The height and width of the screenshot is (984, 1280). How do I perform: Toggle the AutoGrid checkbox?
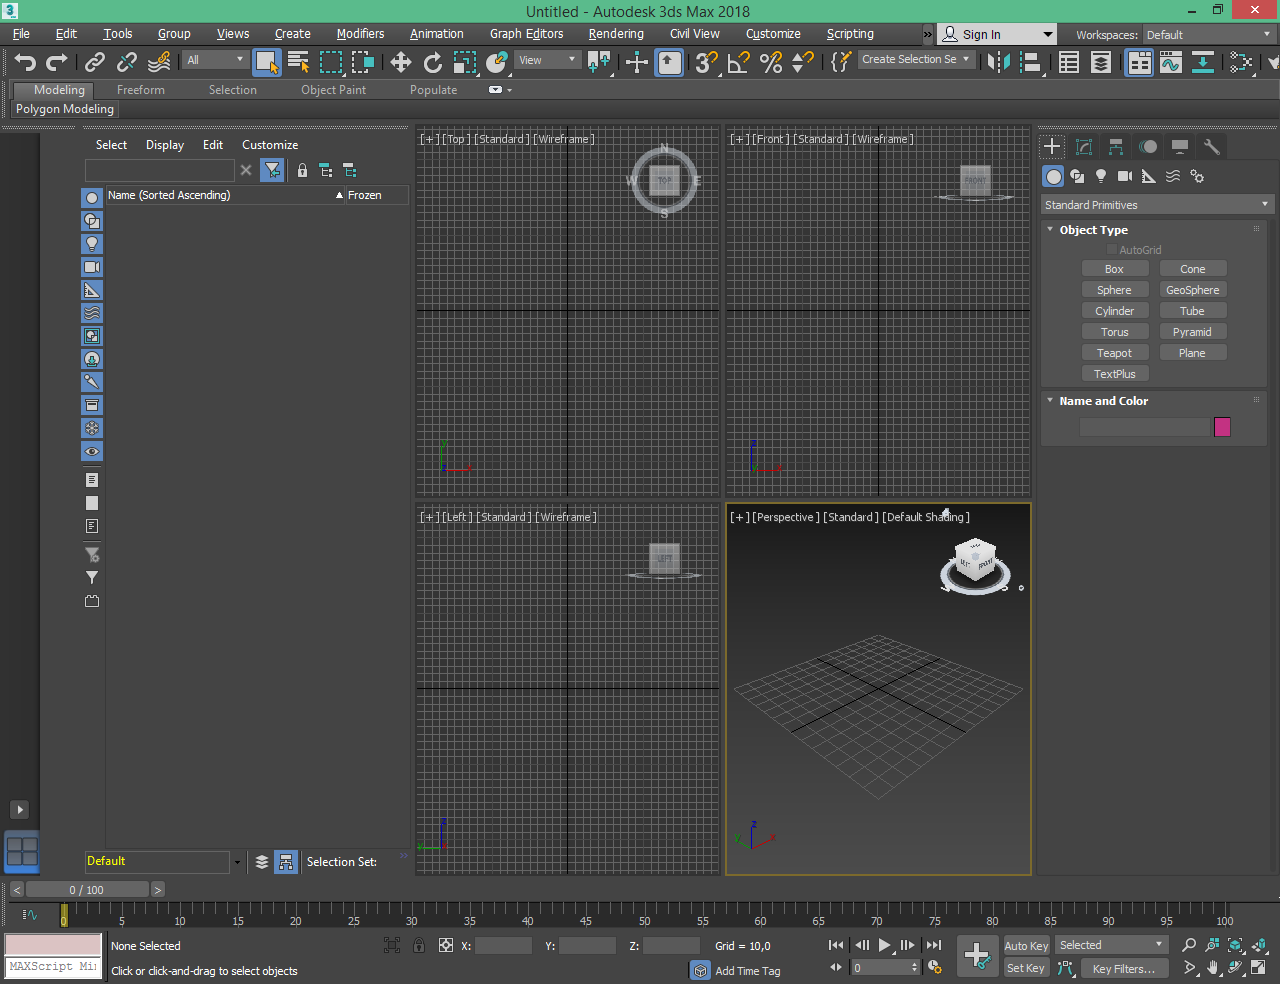coord(1111,250)
